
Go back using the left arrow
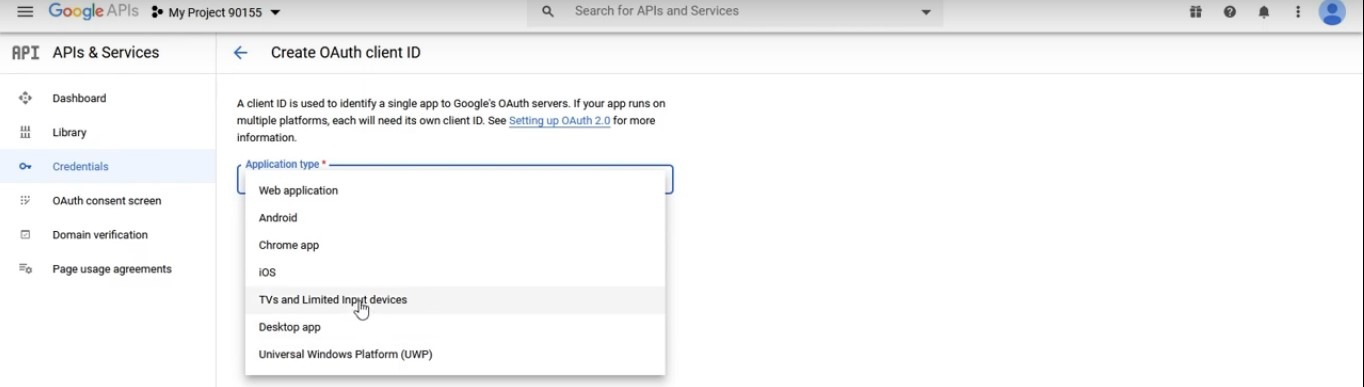240,52
